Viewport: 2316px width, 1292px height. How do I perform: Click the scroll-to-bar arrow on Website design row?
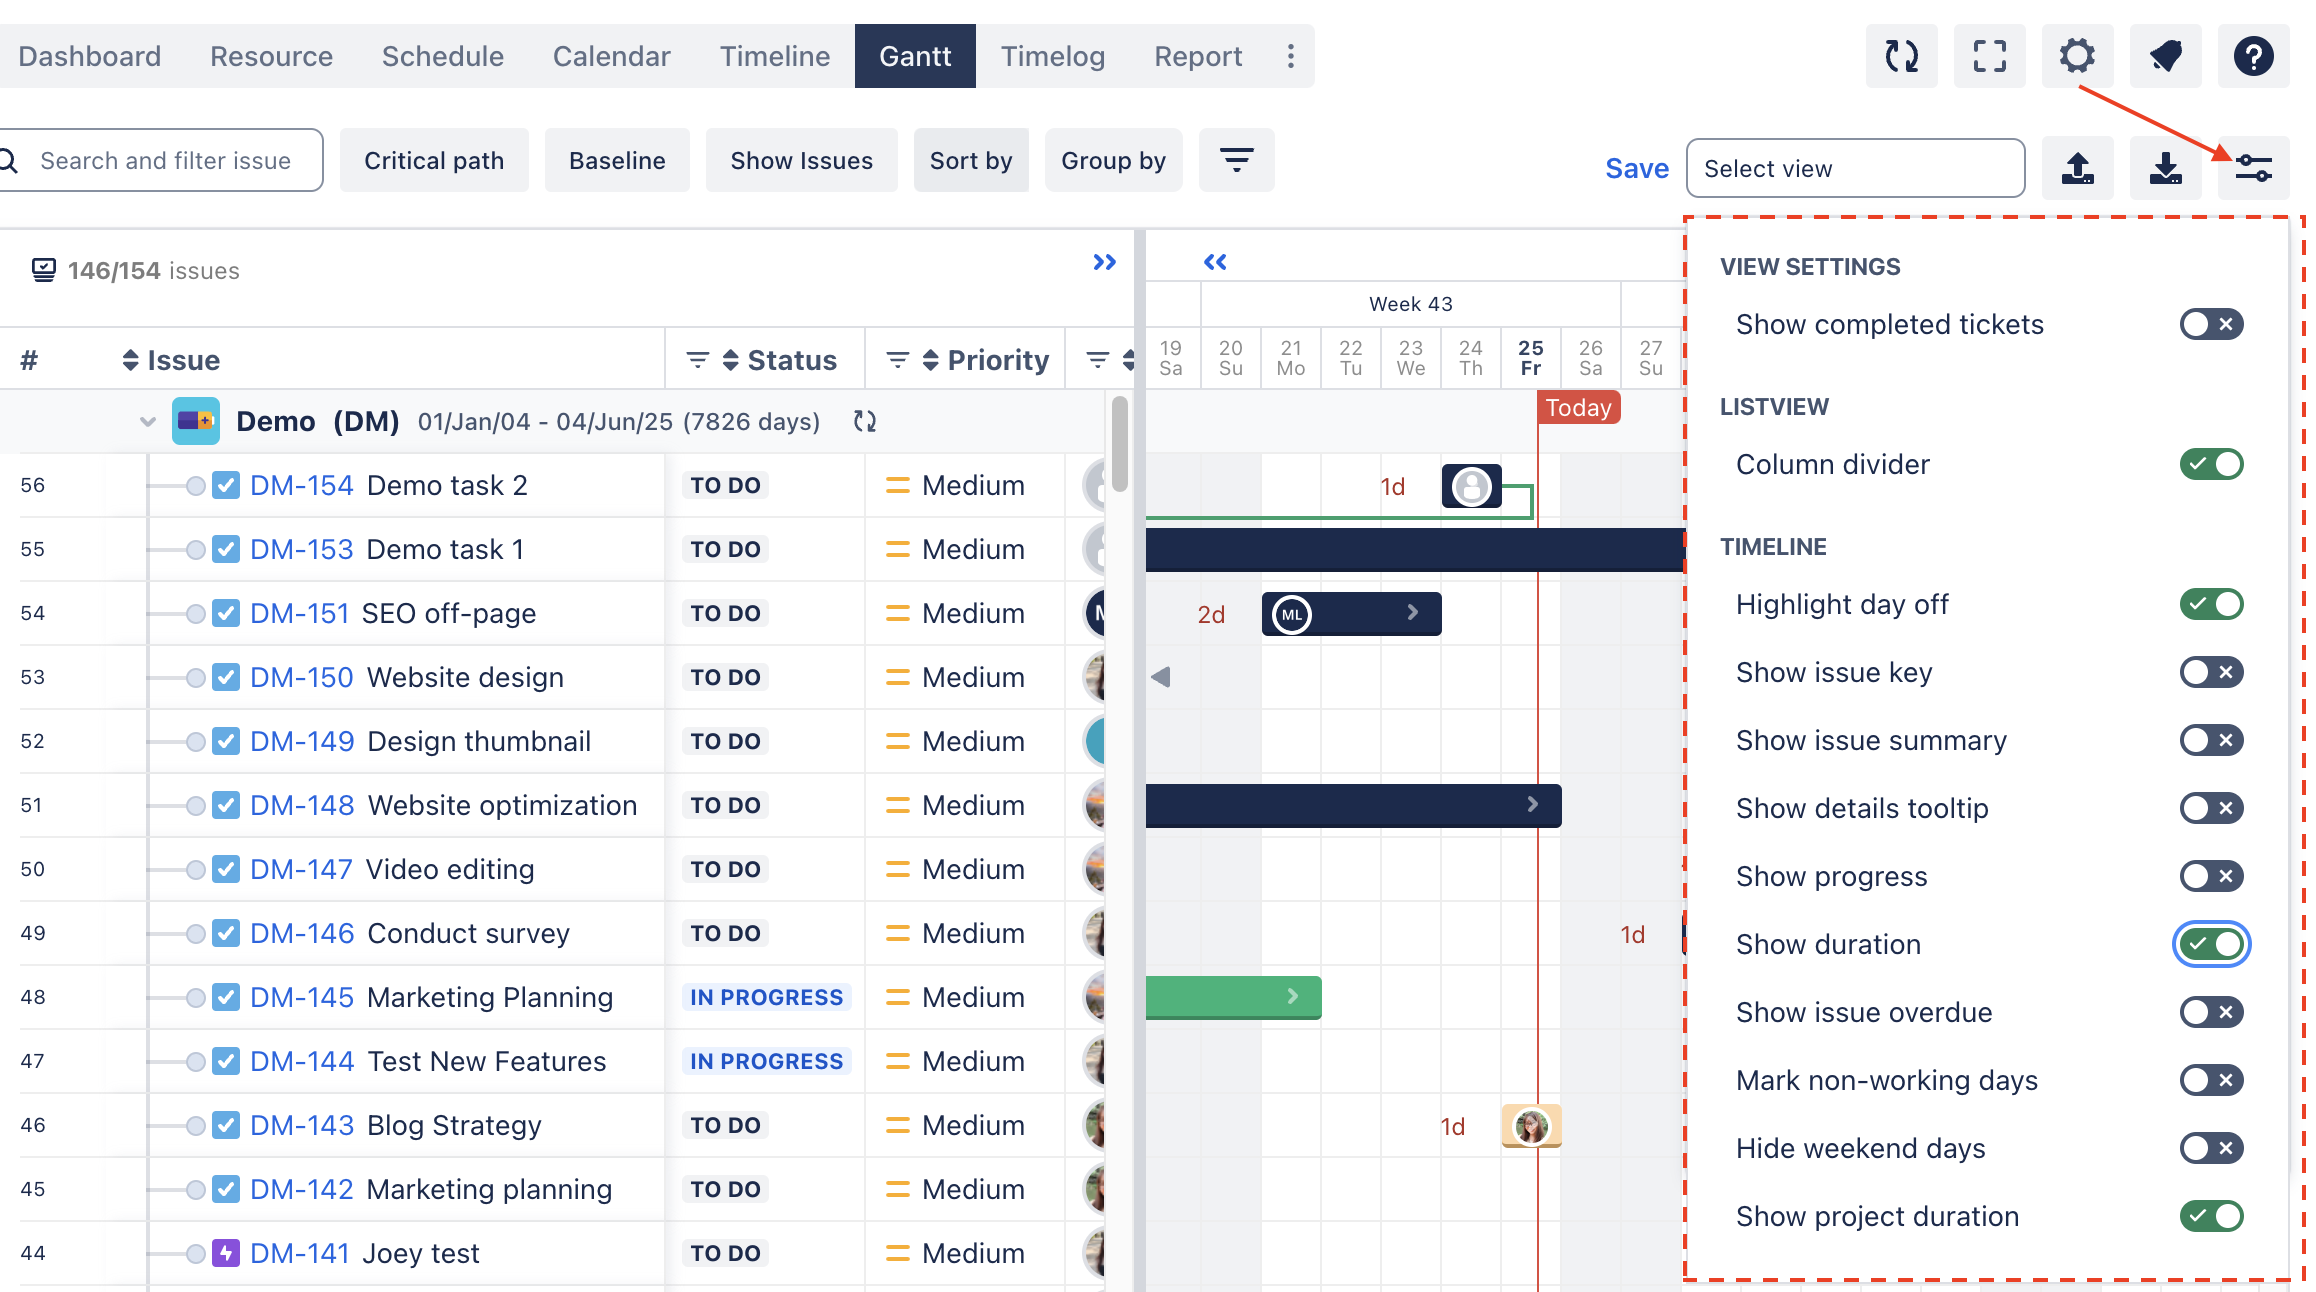tap(1160, 677)
